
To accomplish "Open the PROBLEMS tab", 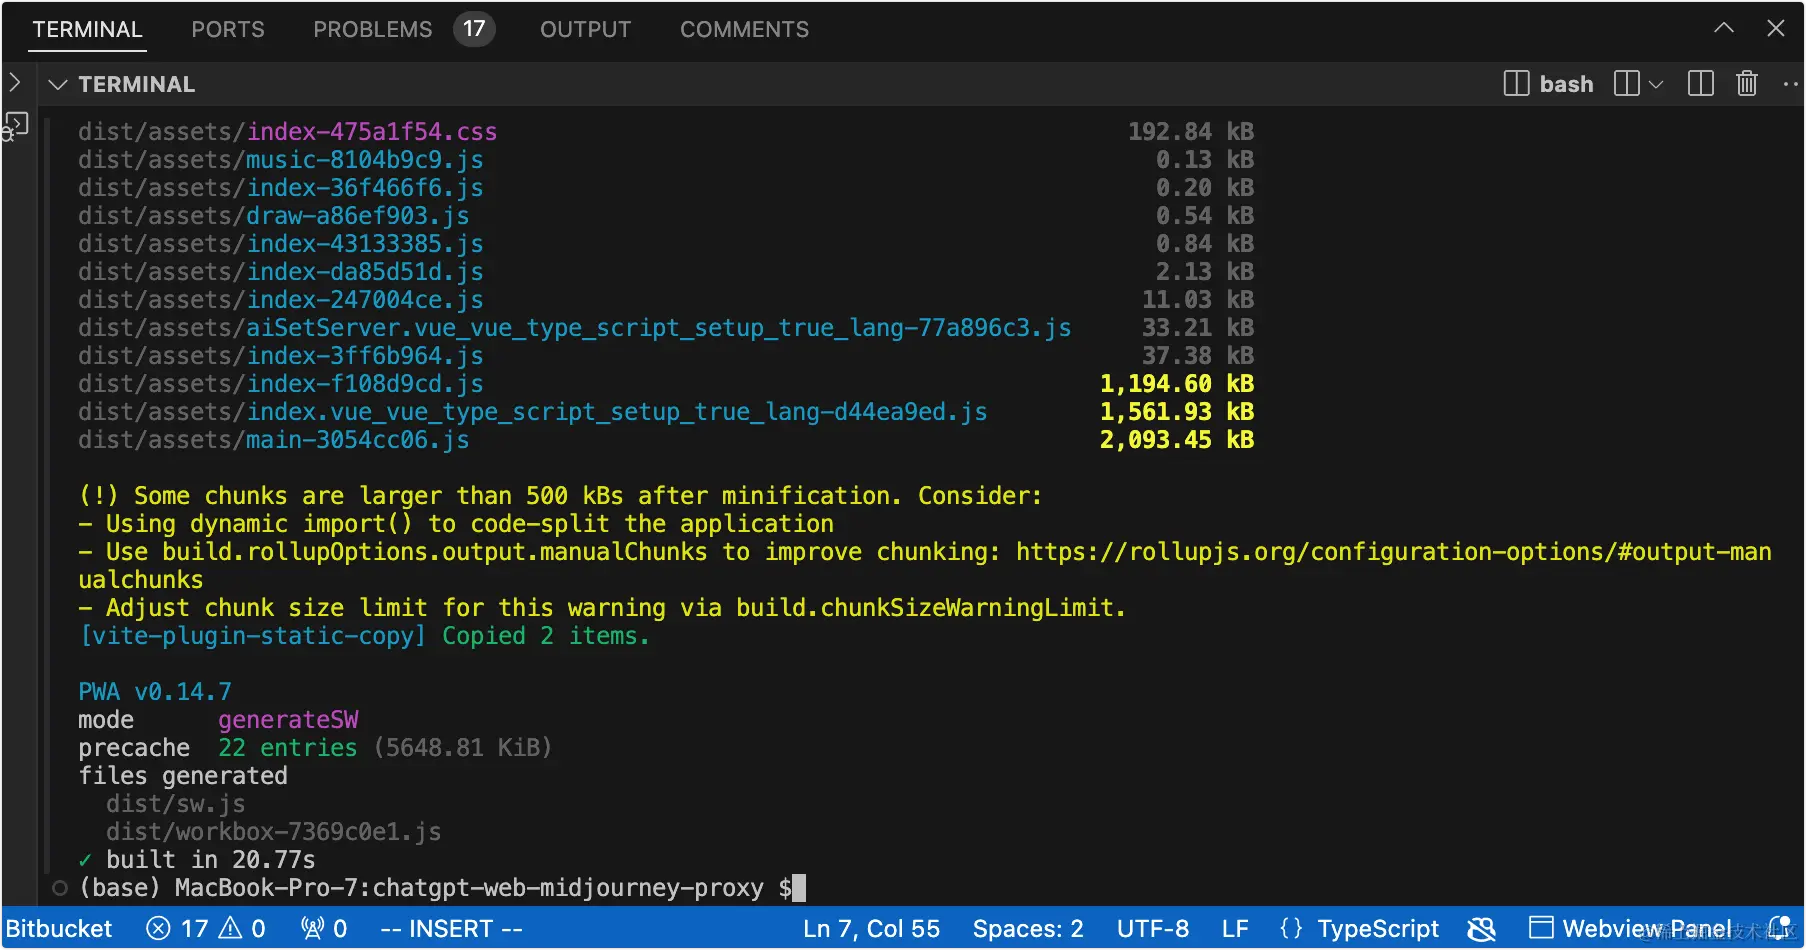I will point(372,30).
